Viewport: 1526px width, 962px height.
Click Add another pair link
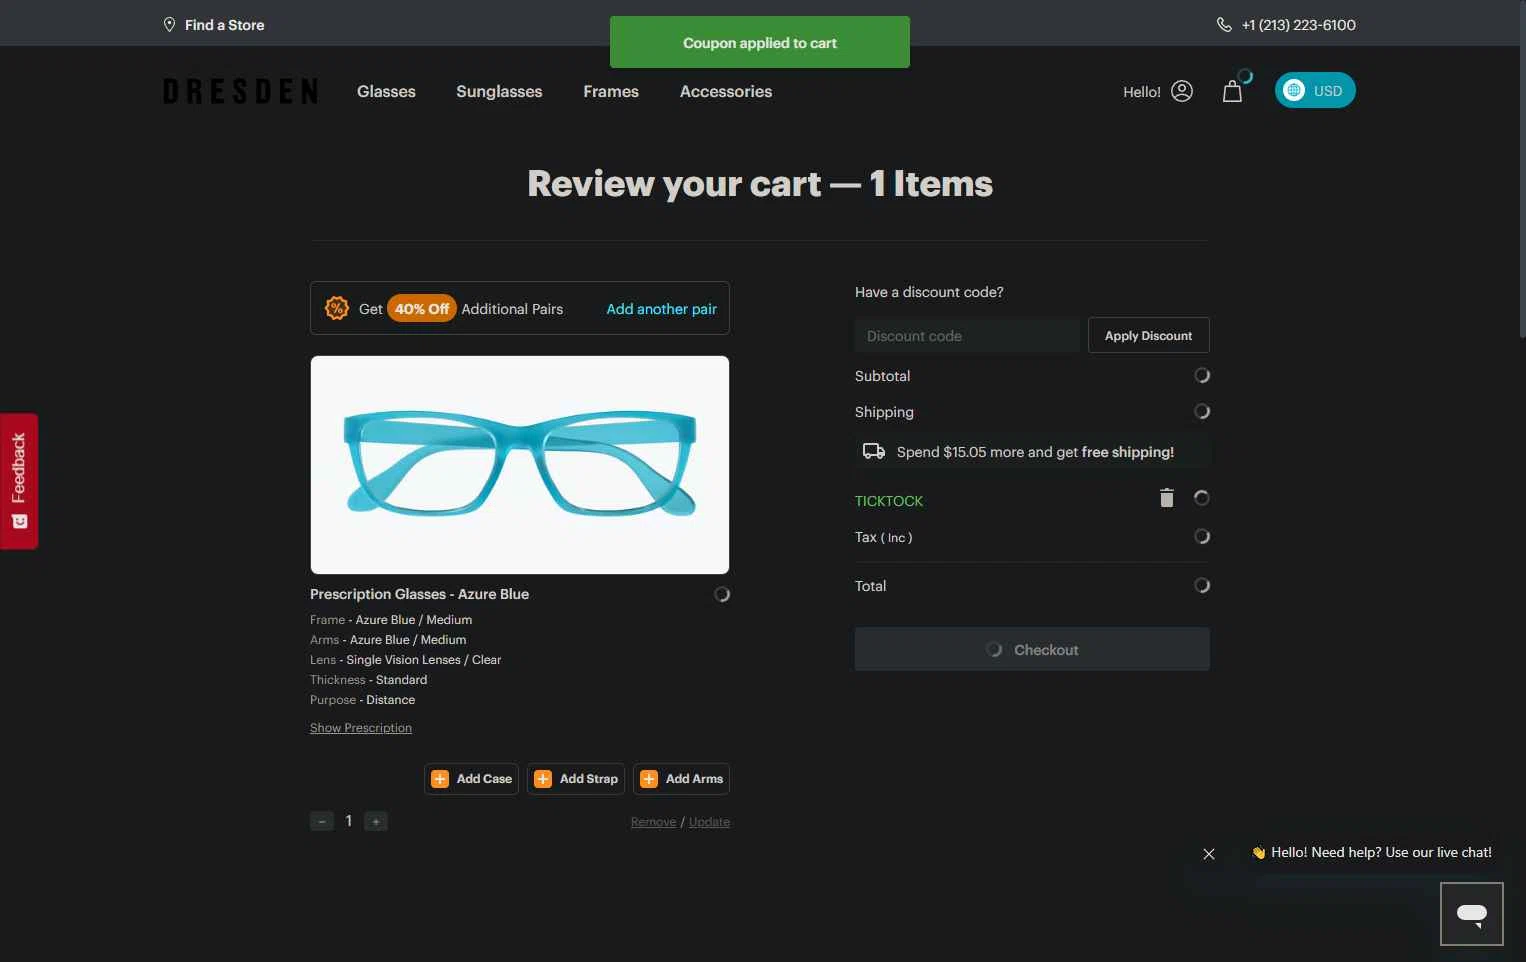(661, 309)
